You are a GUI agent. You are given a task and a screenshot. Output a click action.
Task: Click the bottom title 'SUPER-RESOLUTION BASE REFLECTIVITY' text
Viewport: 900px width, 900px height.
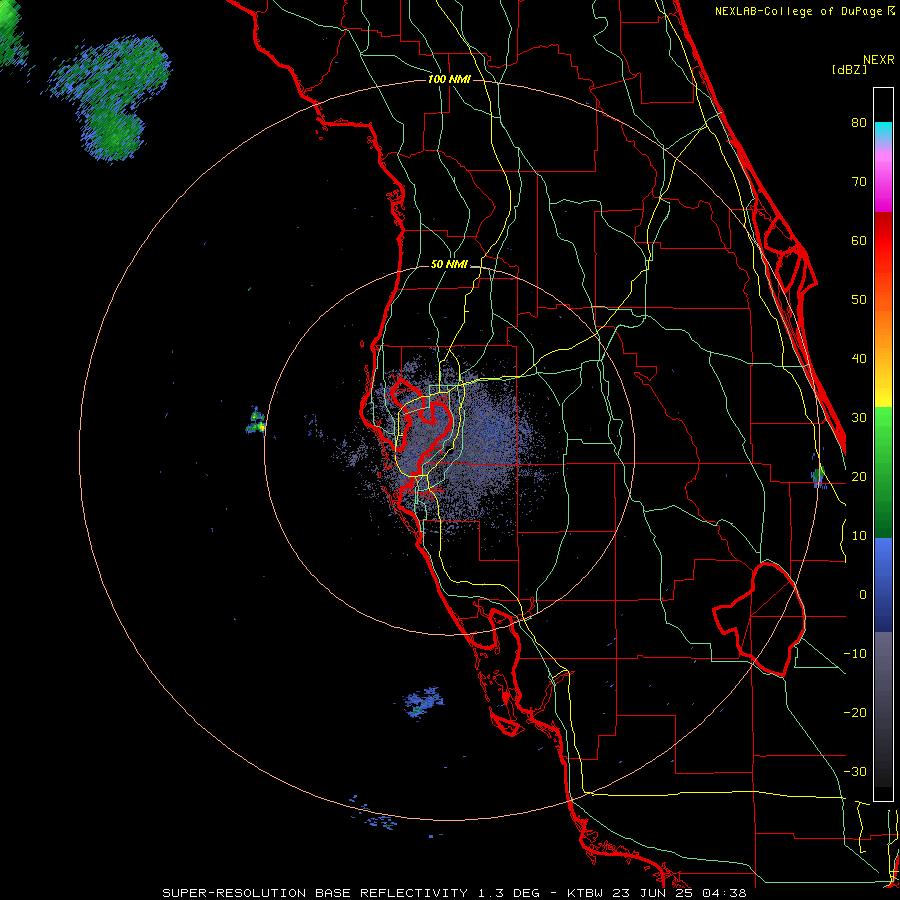pos(314,893)
